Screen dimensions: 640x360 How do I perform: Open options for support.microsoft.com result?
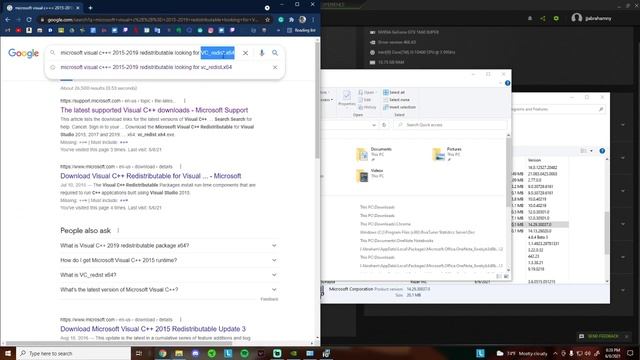(184, 101)
